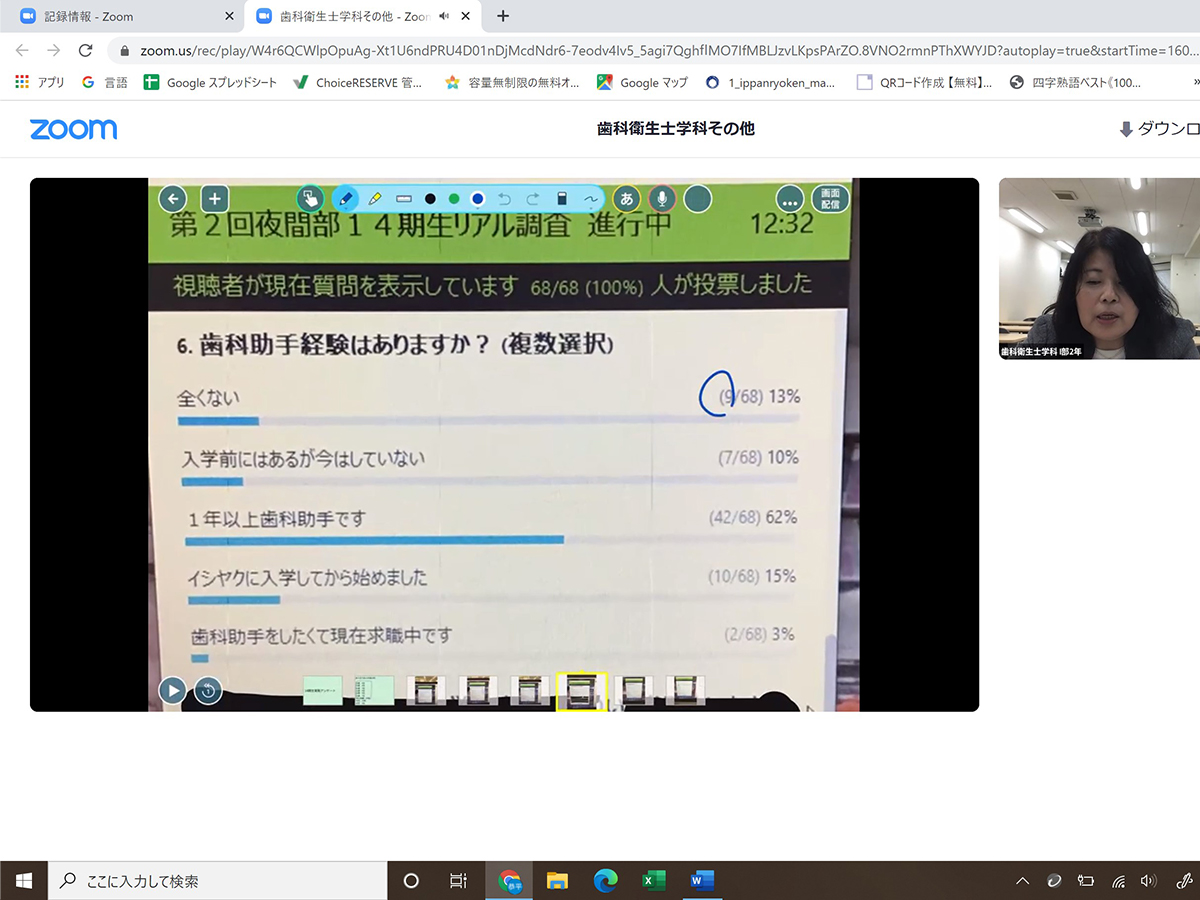1200x900 pixels.
Task: Select the touch pointer tool
Action: 311,198
